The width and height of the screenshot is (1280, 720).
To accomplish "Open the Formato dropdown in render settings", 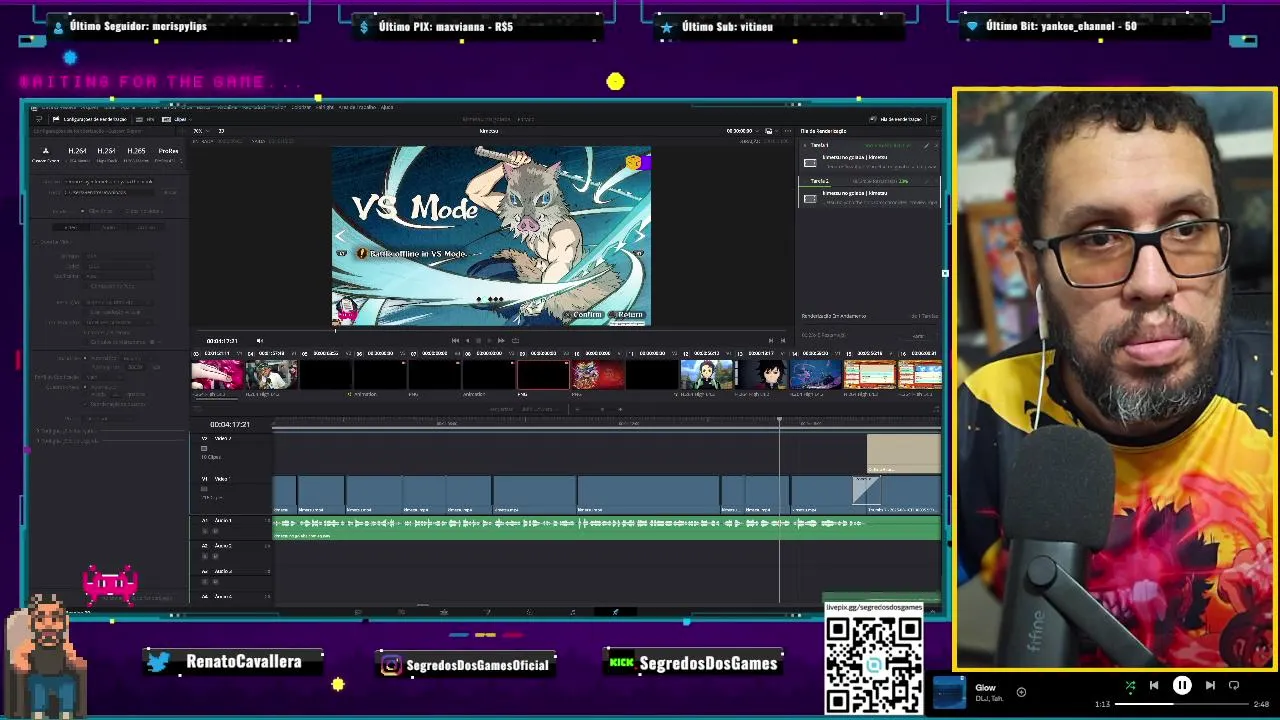I will tap(118, 256).
